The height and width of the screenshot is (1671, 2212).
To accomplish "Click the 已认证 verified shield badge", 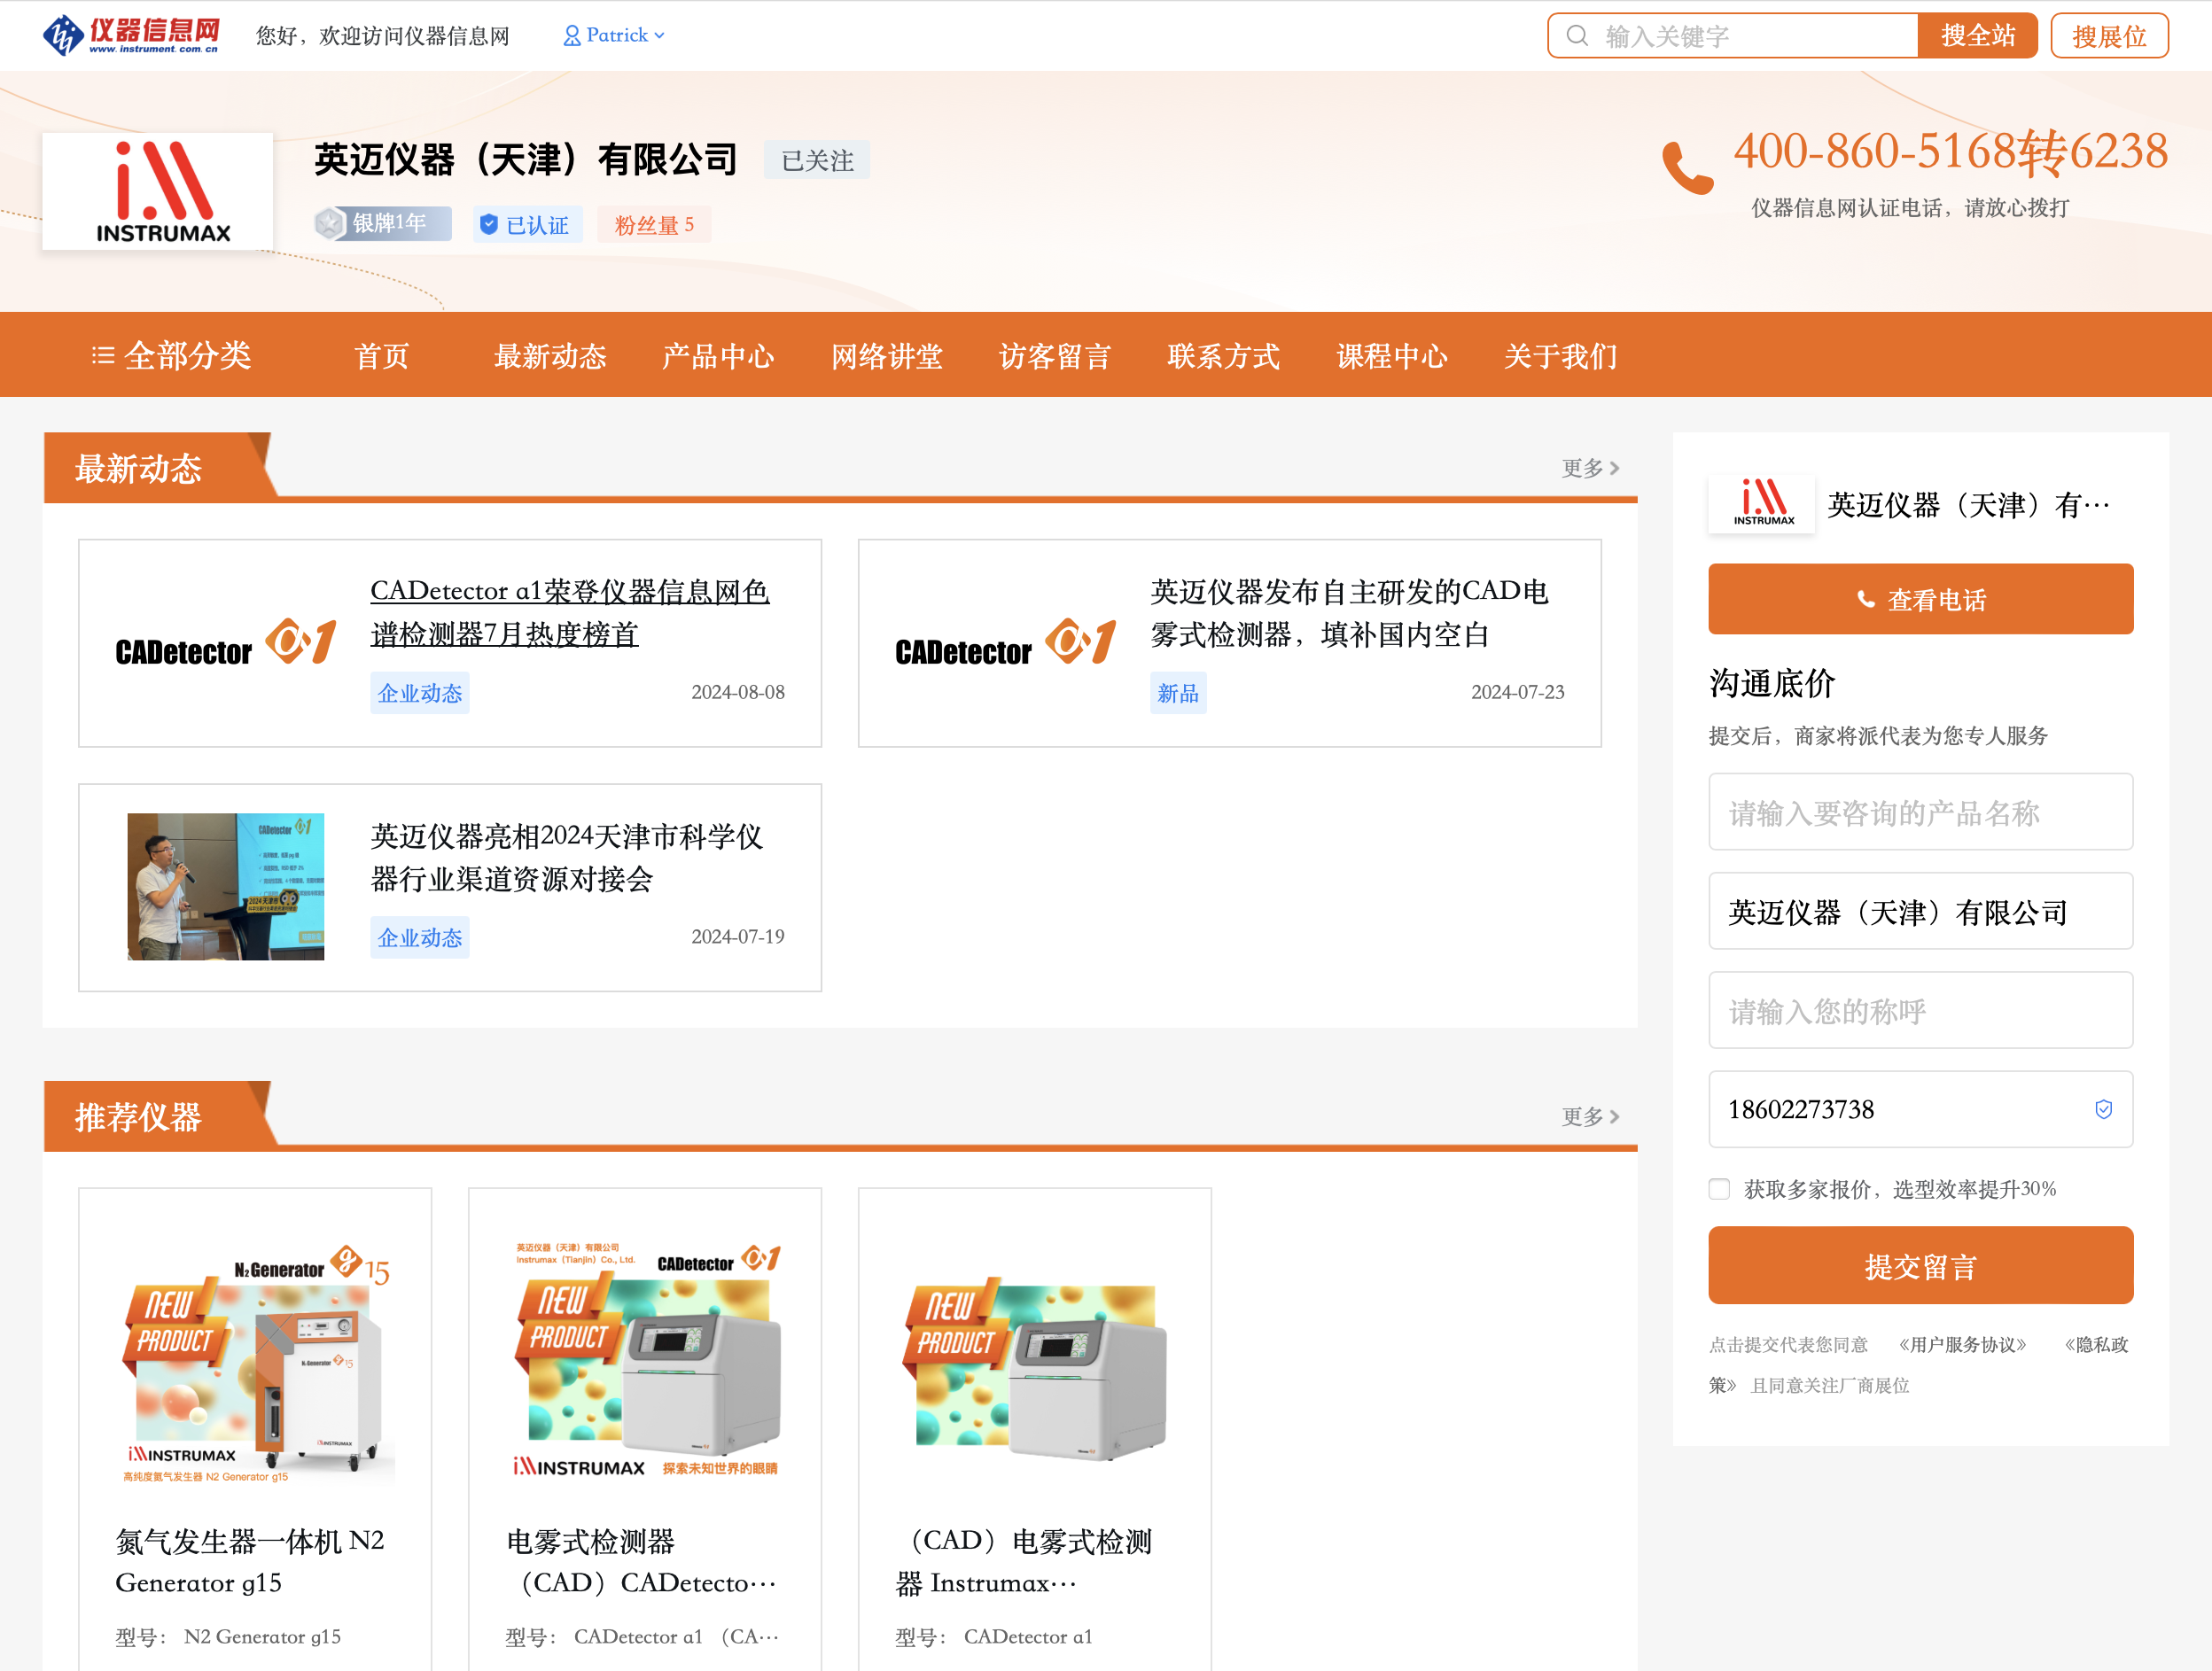I will 527,225.
